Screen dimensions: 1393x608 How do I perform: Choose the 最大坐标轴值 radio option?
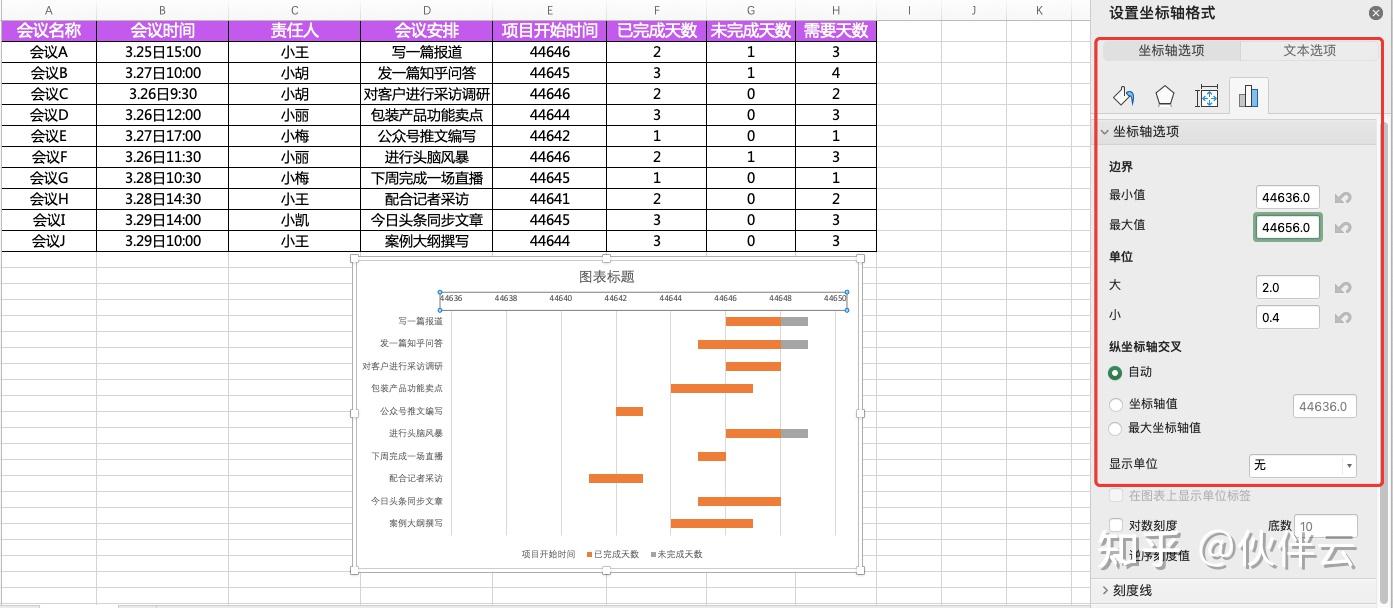(1116, 428)
